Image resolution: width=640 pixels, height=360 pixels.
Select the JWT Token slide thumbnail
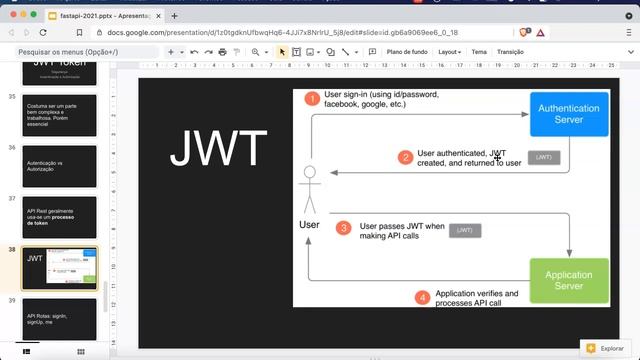[x=60, y=73]
